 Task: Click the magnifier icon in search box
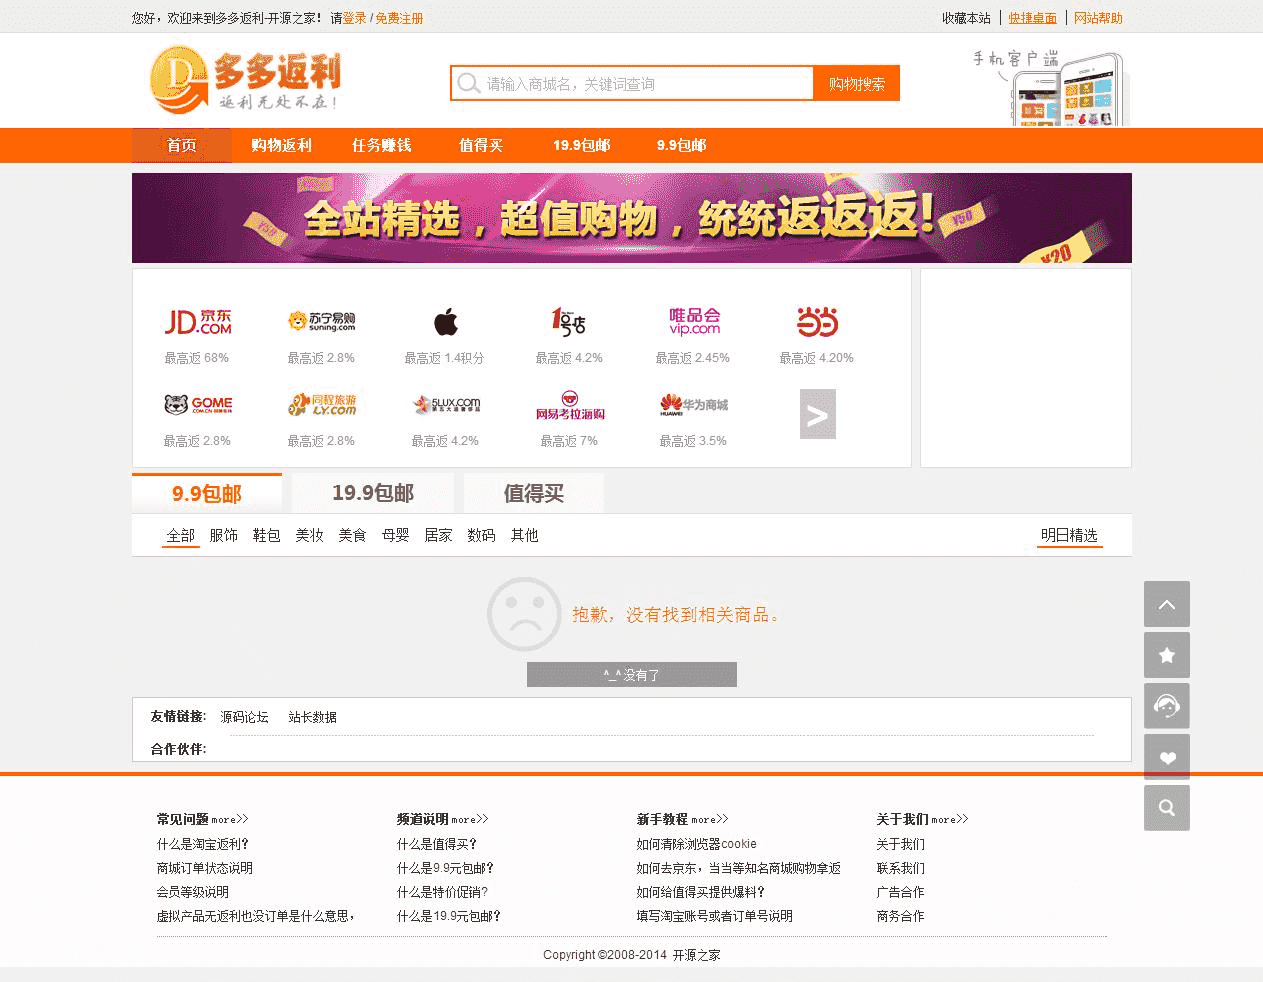point(468,83)
